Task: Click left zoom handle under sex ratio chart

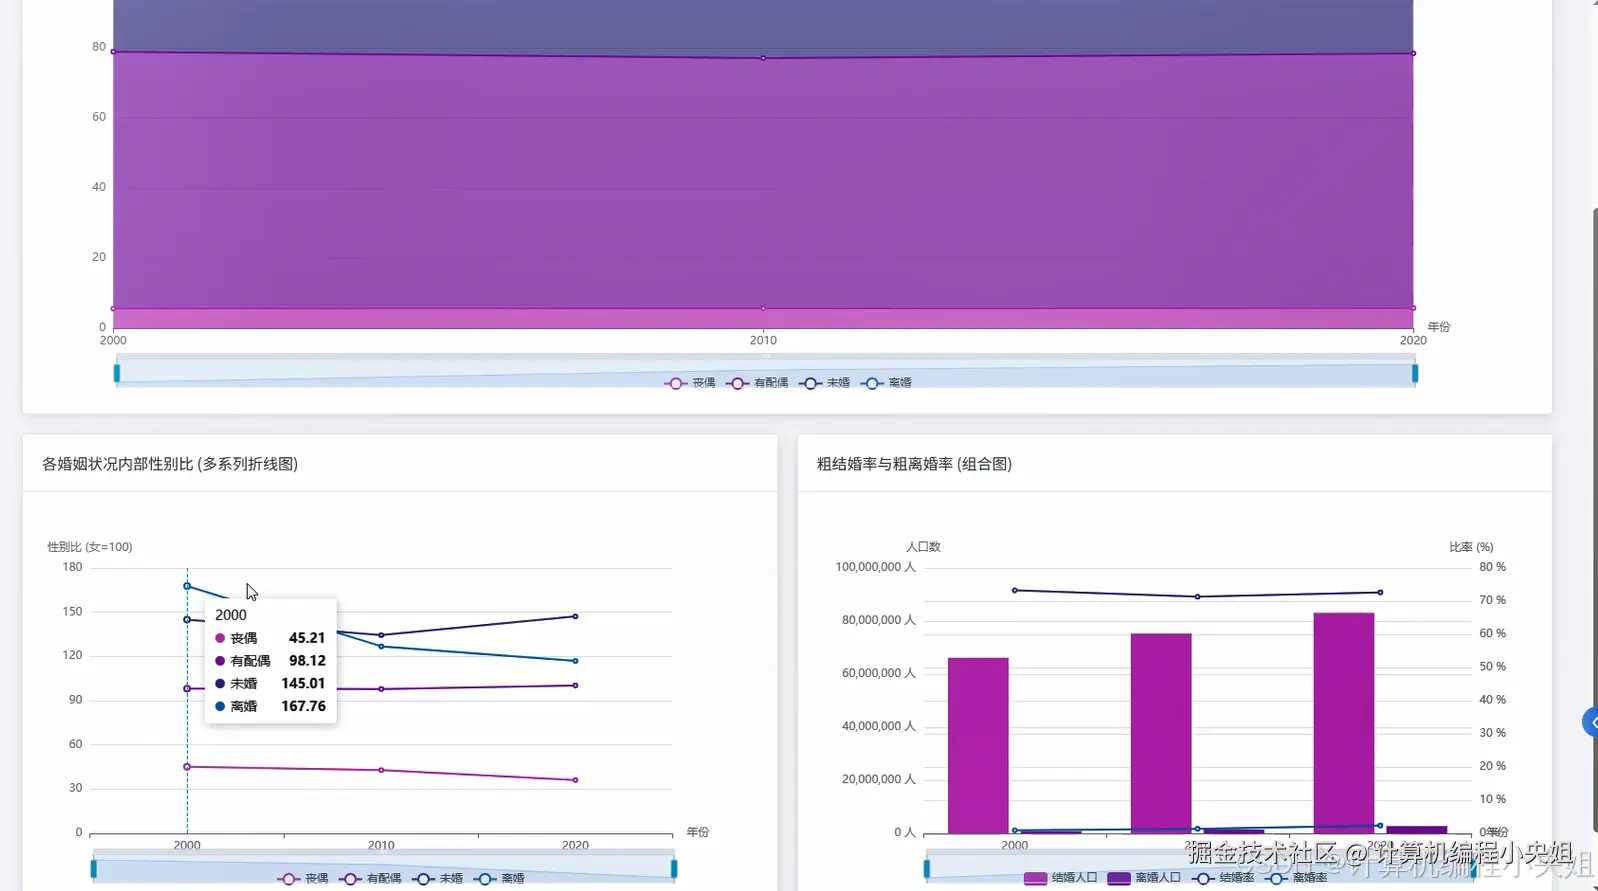Action: tap(94, 869)
